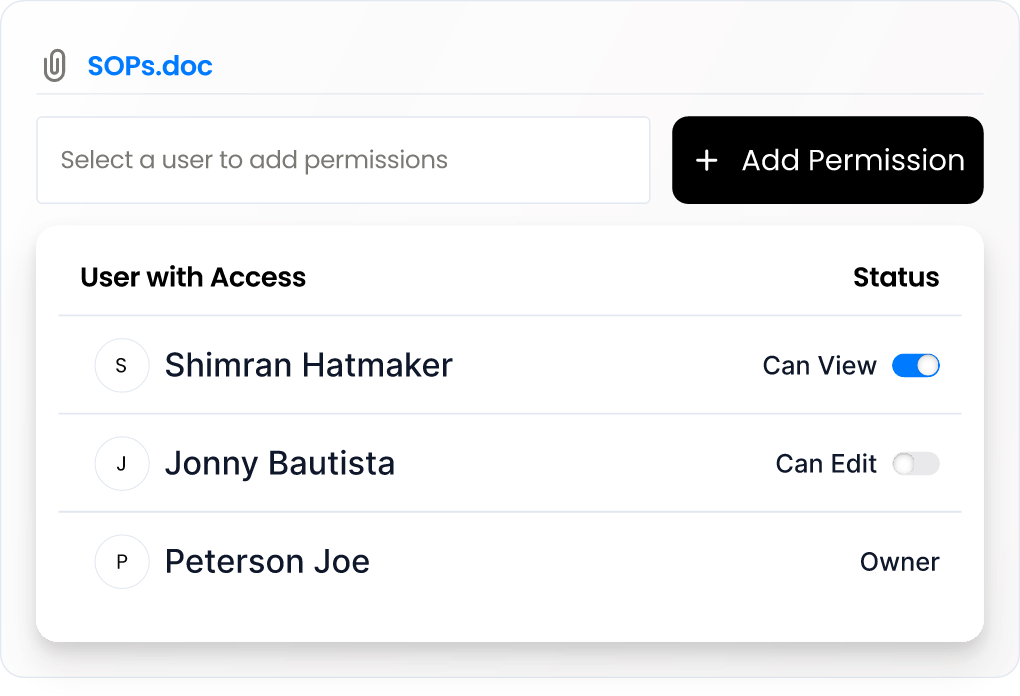The image size is (1020, 696).
Task: Click the Owner status label
Action: (900, 562)
